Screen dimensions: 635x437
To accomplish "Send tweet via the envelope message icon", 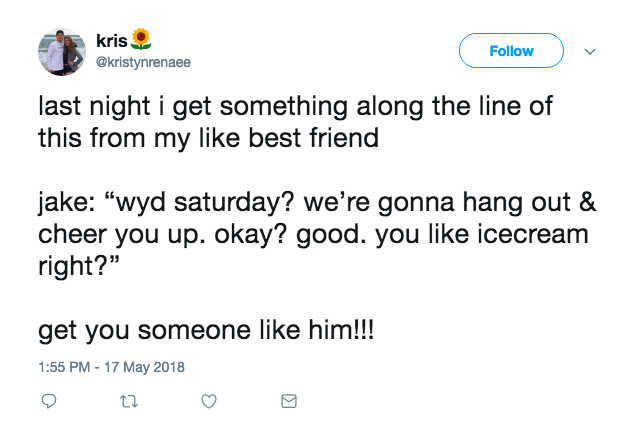I will click(x=289, y=401).
